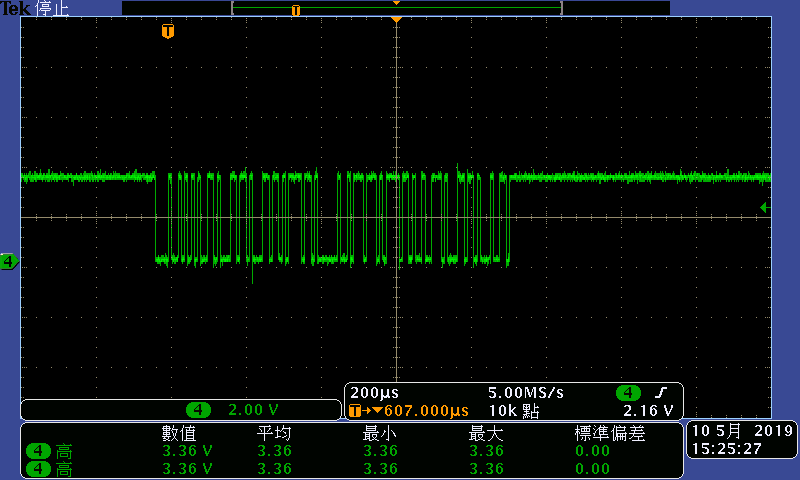
Task: Click the 最大 column header
Action: pyautogui.click(x=486, y=433)
